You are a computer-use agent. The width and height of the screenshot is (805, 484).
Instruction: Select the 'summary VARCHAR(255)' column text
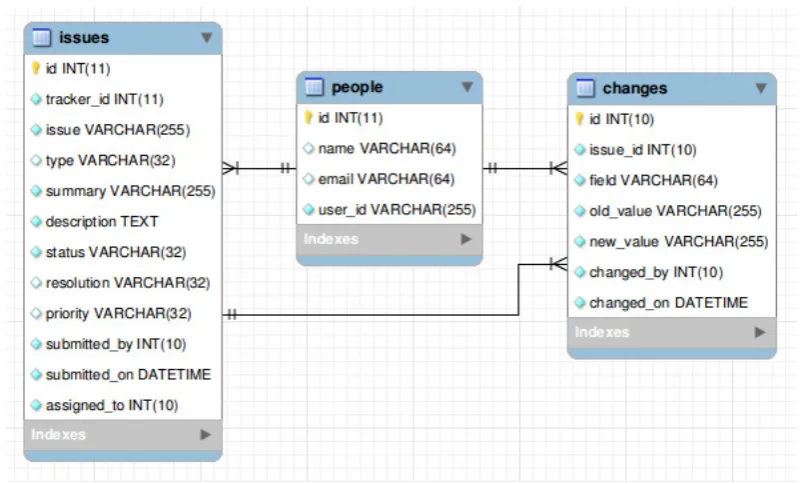(x=130, y=191)
